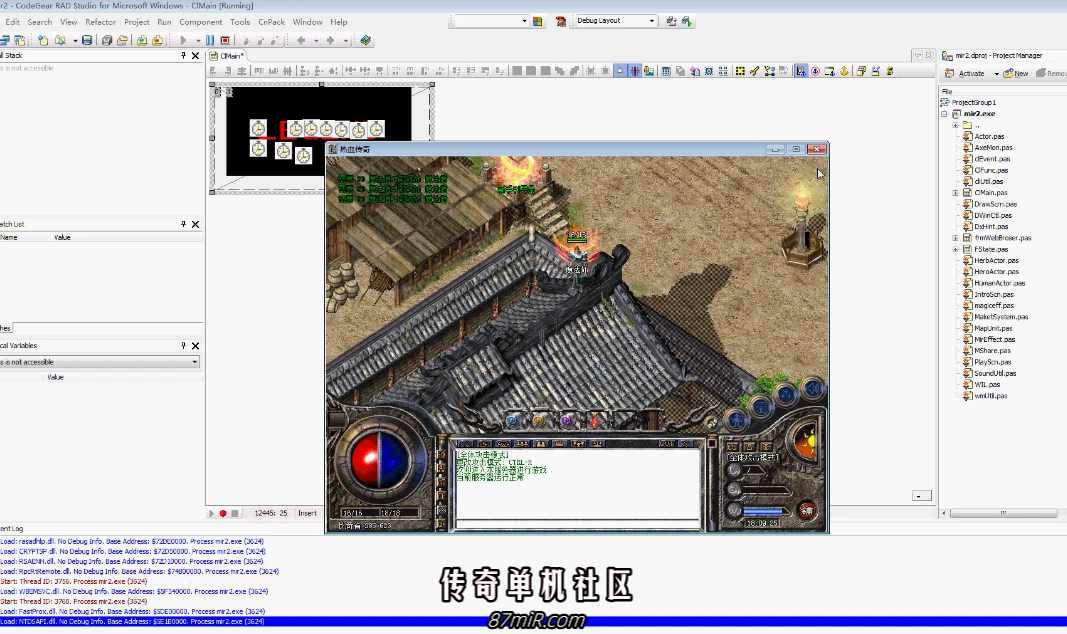Click the round red button in game panel
The width and height of the screenshot is (1067, 634).
806,510
